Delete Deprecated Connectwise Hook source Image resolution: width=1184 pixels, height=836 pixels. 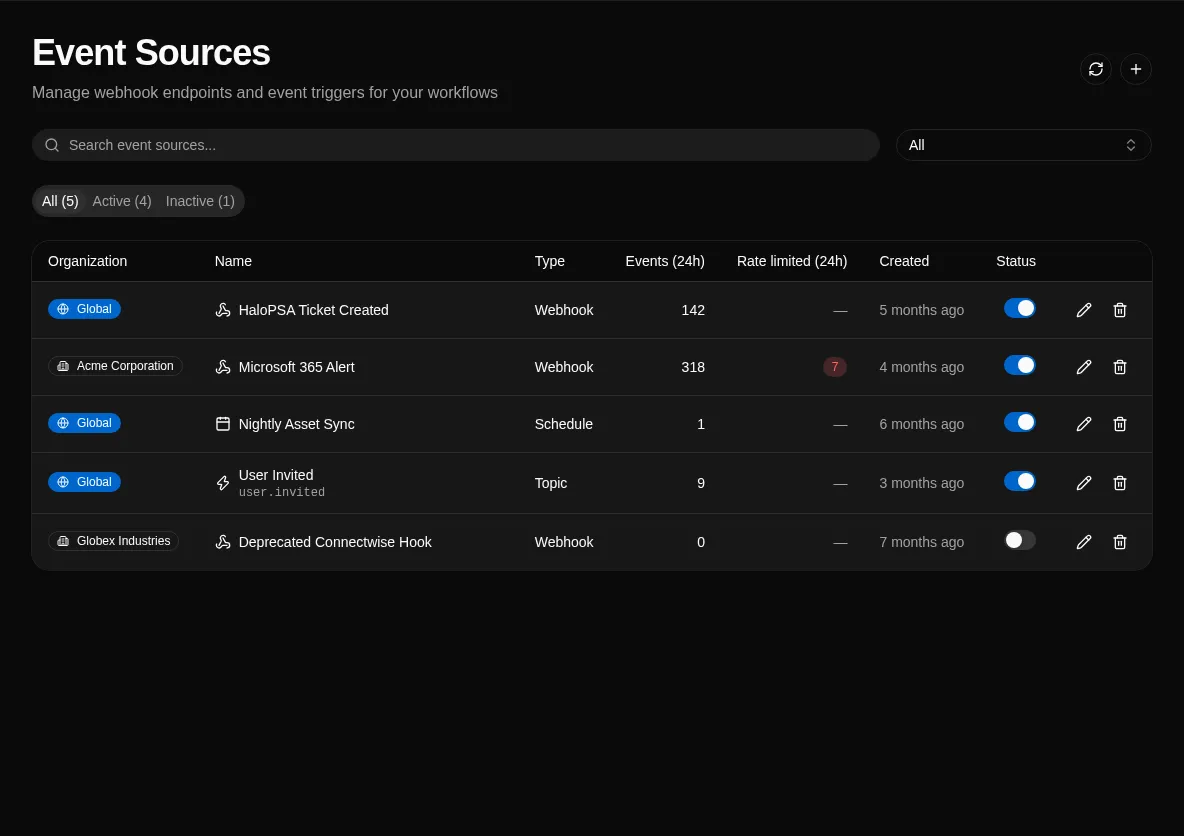coord(1120,542)
